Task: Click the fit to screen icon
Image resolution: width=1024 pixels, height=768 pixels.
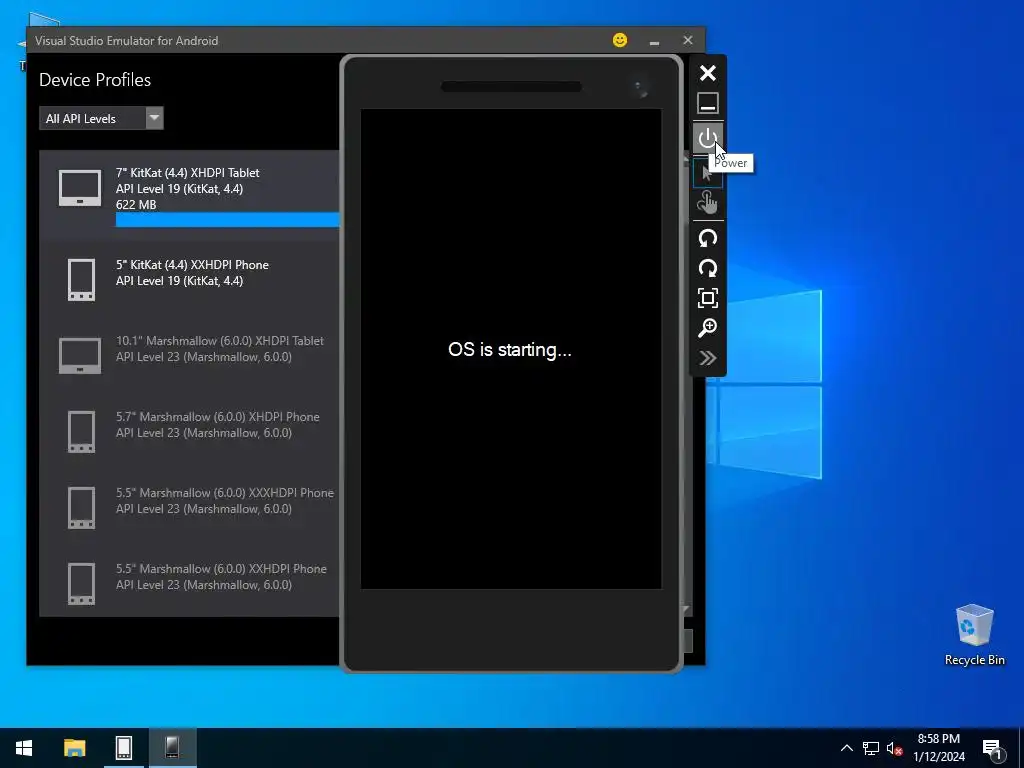Action: click(x=708, y=298)
